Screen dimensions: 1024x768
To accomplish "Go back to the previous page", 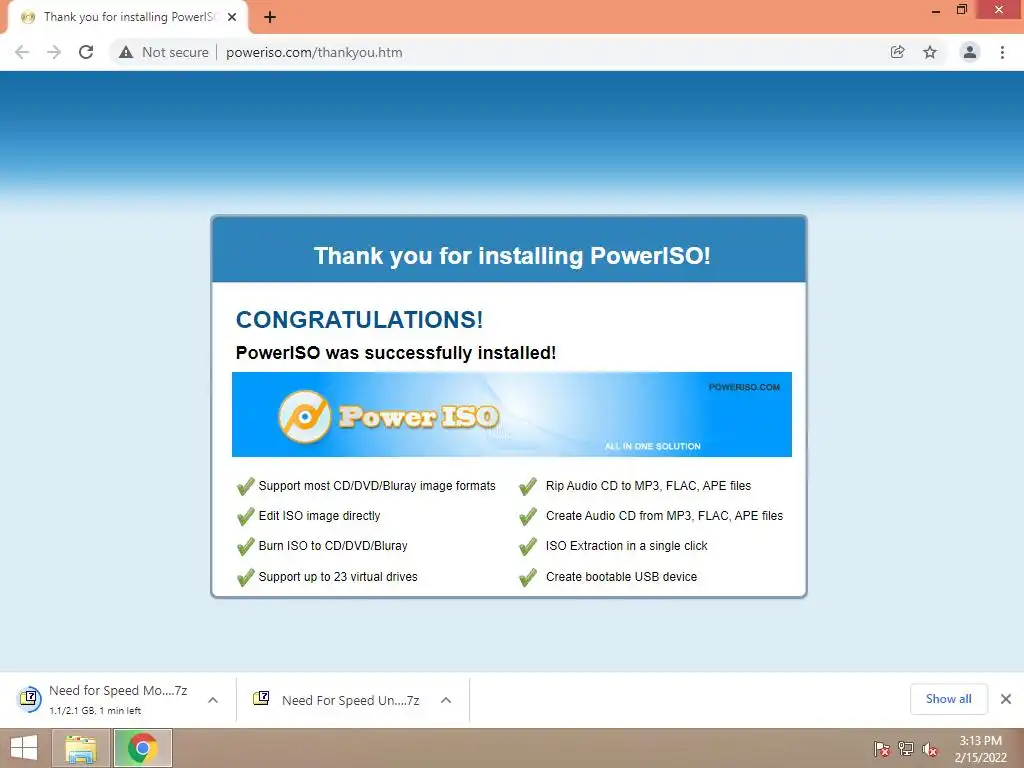I will tap(22, 52).
